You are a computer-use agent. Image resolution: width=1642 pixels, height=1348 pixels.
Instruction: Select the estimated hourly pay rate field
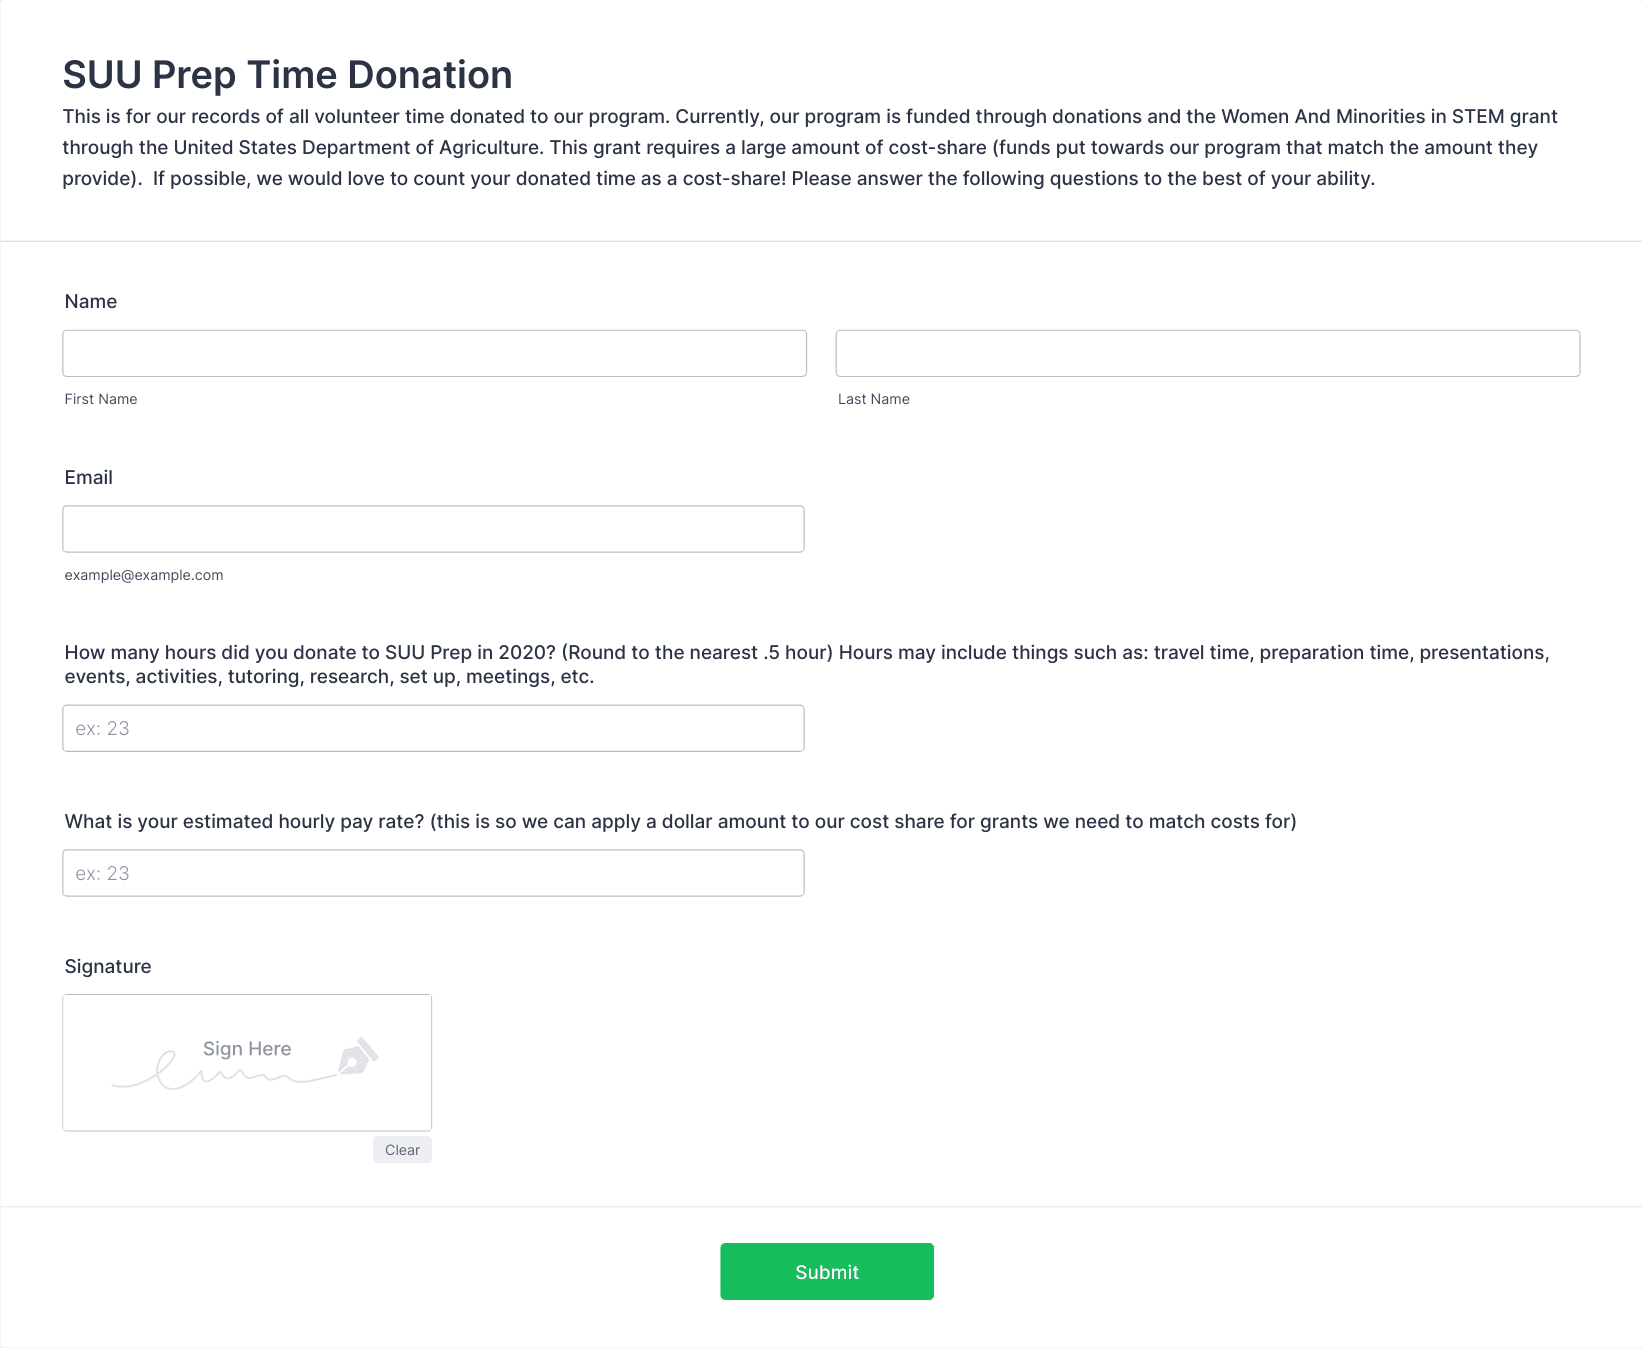(433, 873)
